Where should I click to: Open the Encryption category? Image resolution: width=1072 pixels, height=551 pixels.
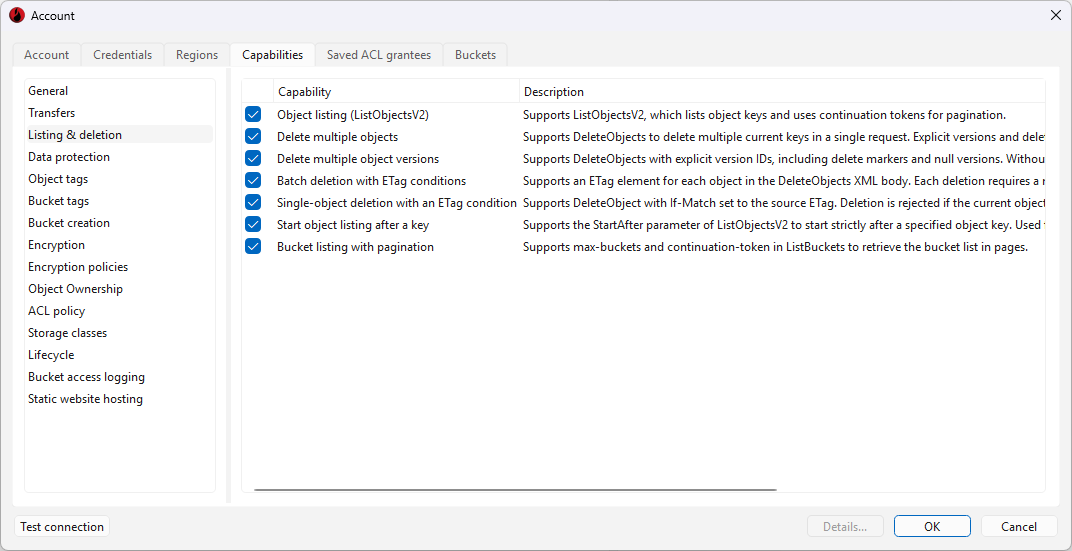(x=119, y=245)
